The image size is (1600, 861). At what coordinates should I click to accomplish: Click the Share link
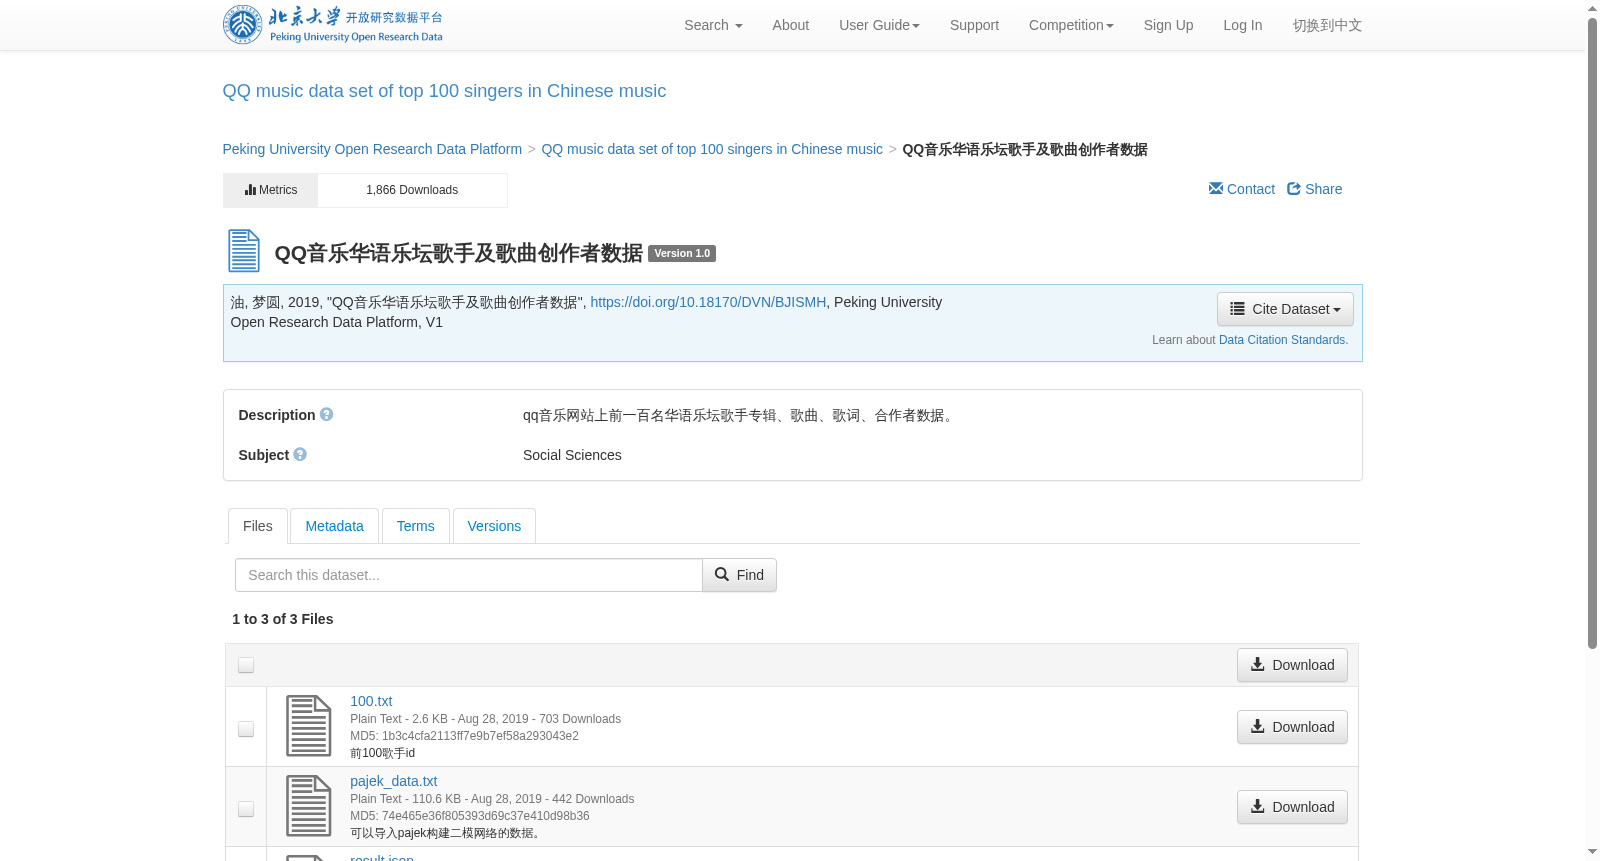(x=1315, y=189)
